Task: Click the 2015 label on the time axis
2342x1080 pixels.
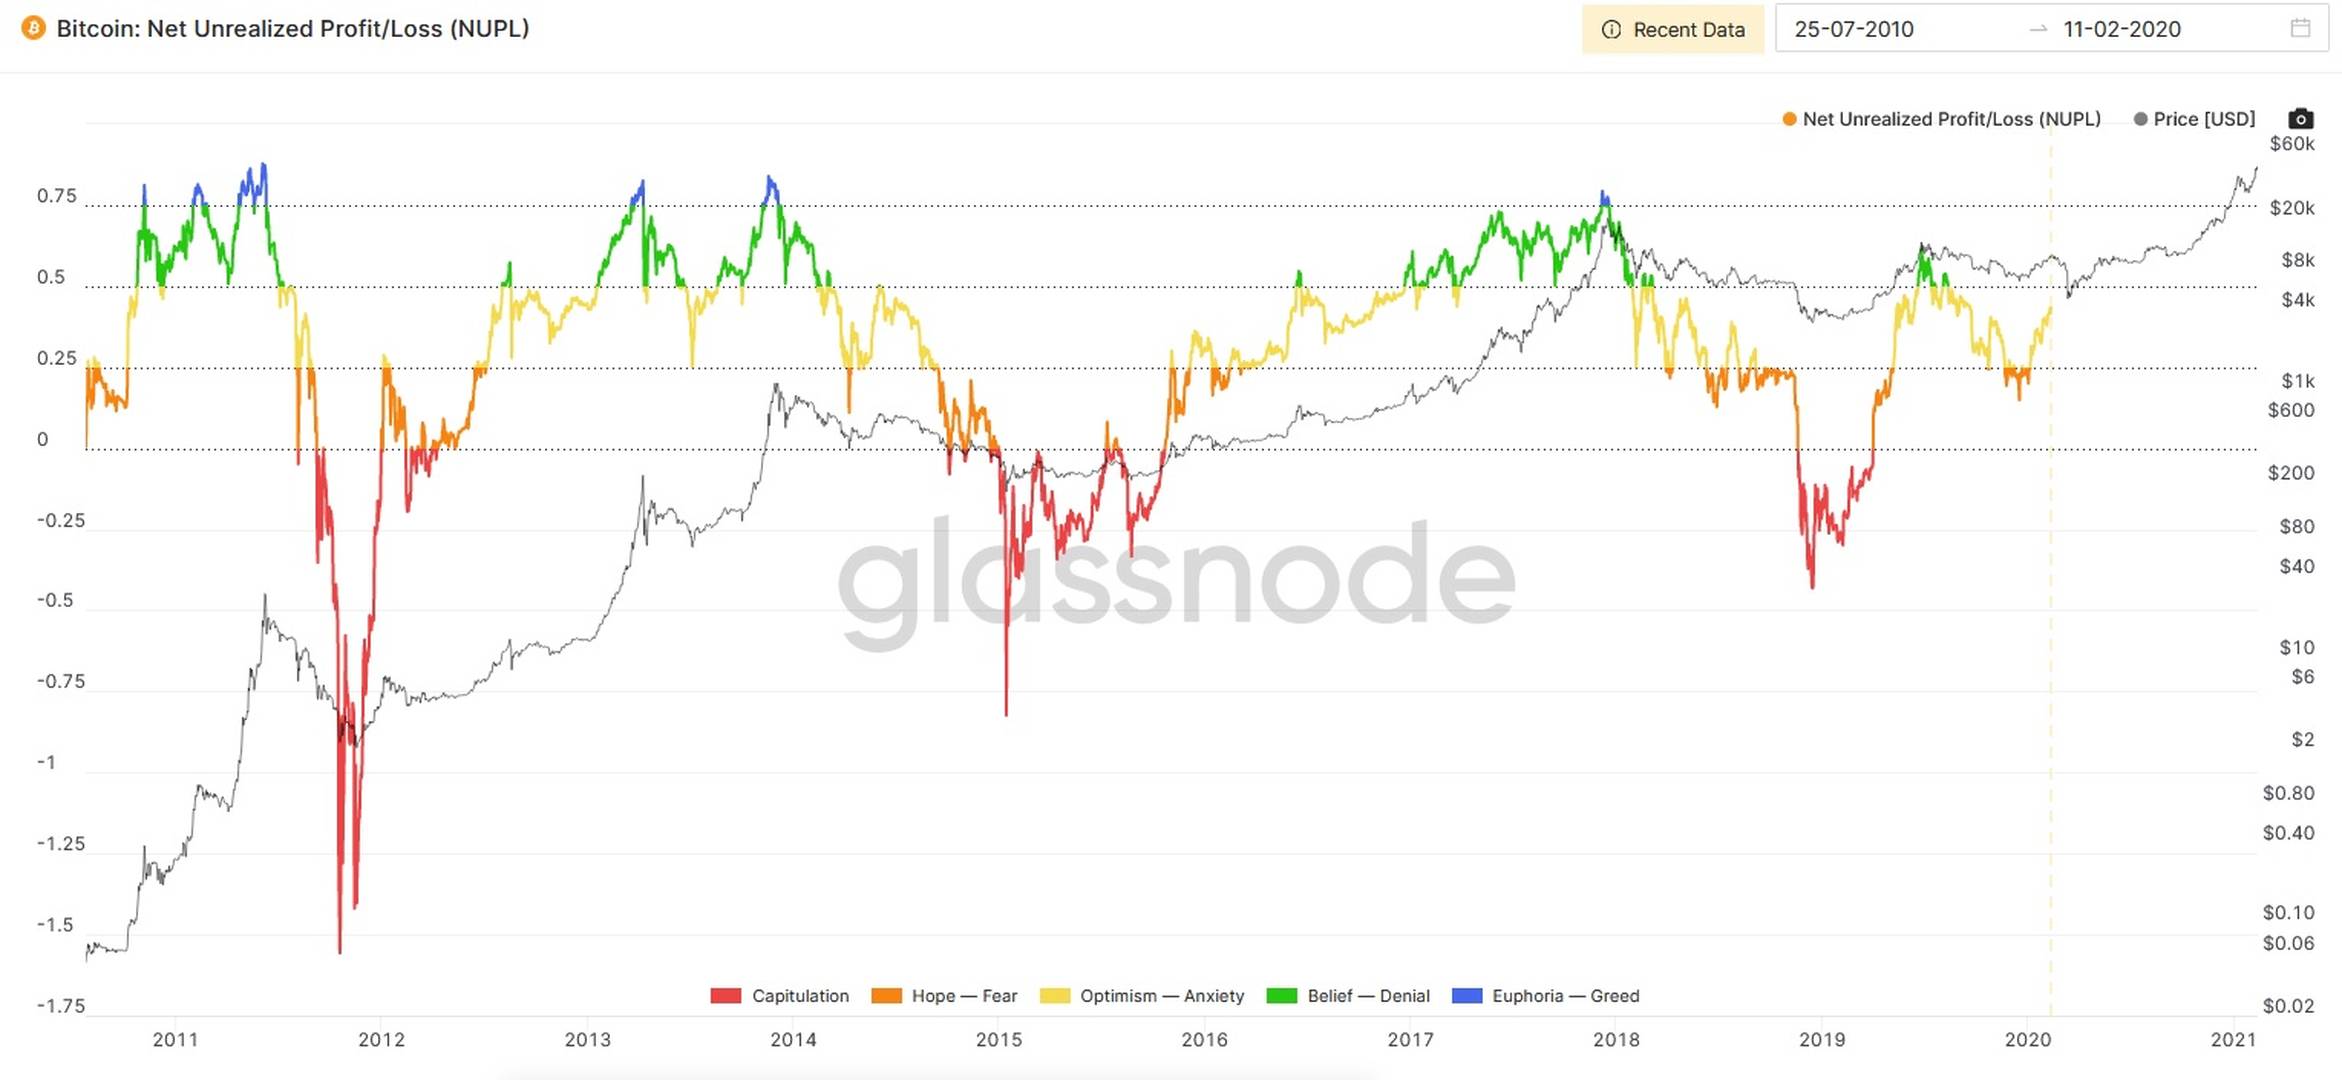Action: 998,1040
